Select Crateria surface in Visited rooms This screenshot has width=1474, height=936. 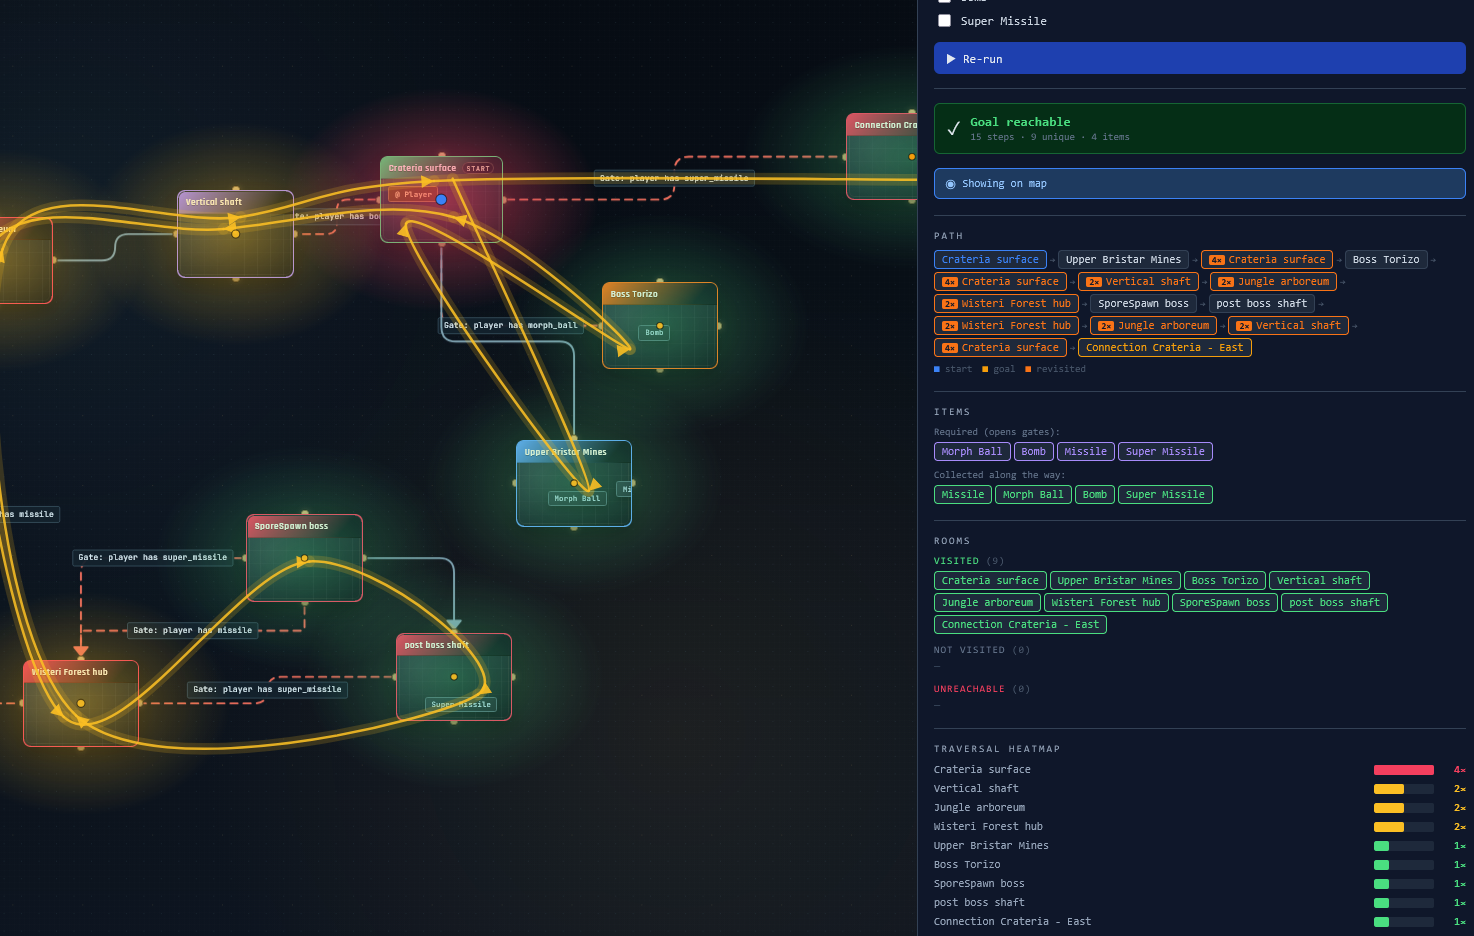pos(990,580)
